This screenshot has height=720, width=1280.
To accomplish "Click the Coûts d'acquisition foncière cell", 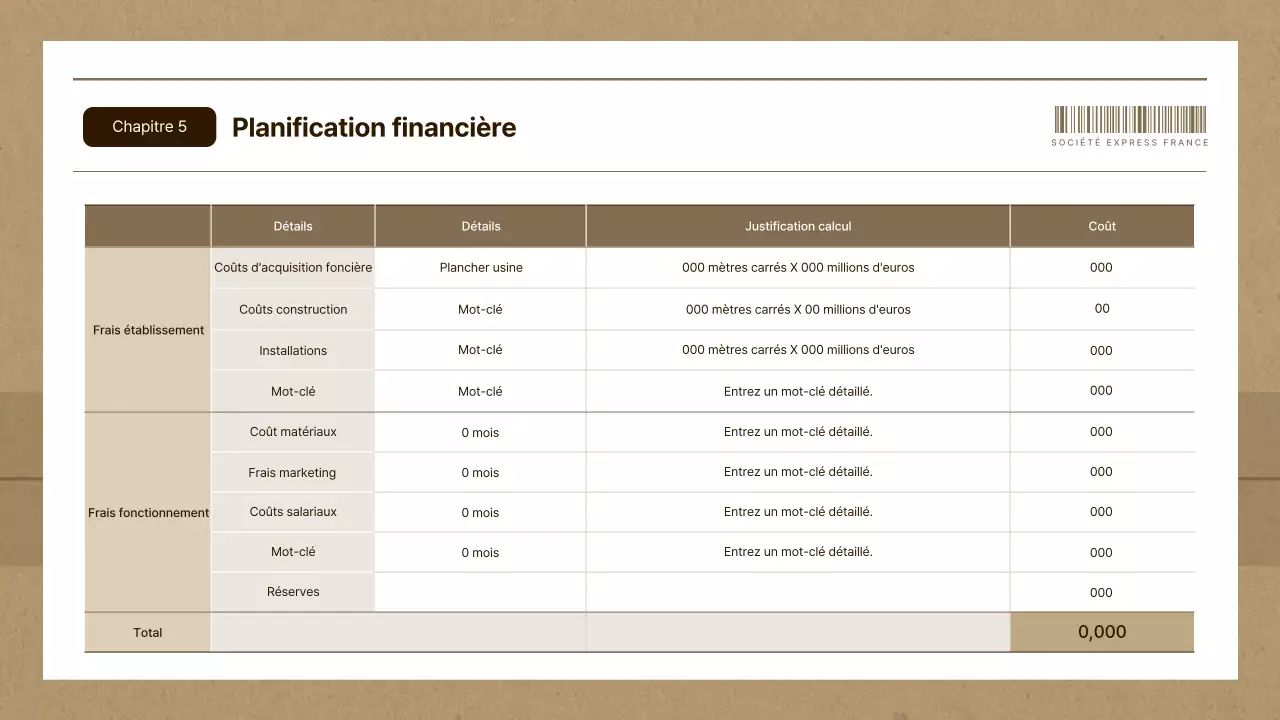I will tap(292, 267).
